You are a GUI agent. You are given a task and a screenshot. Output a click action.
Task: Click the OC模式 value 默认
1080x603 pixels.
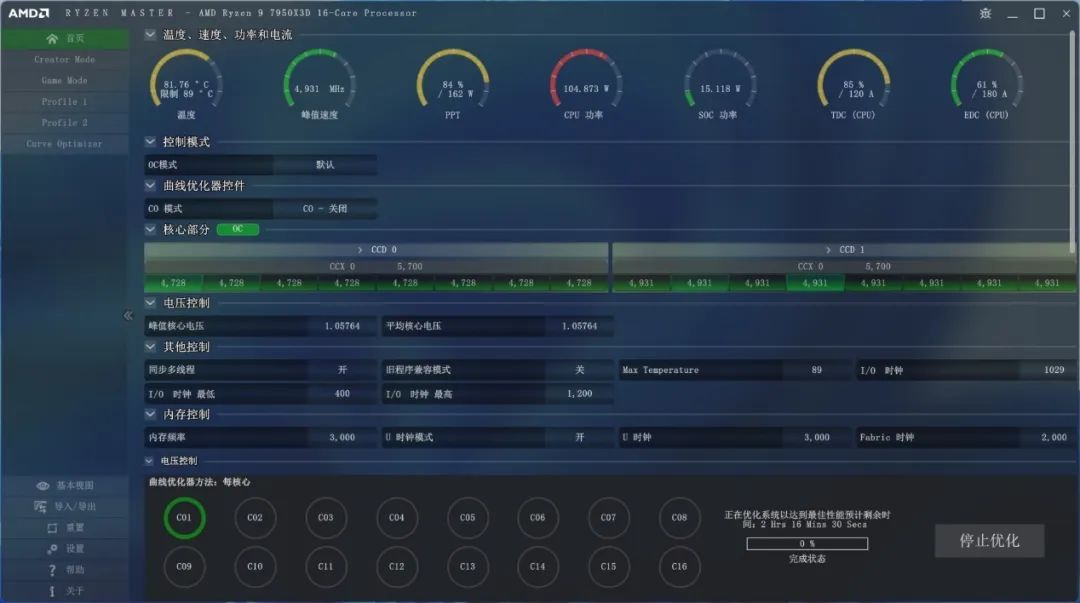[325, 165]
